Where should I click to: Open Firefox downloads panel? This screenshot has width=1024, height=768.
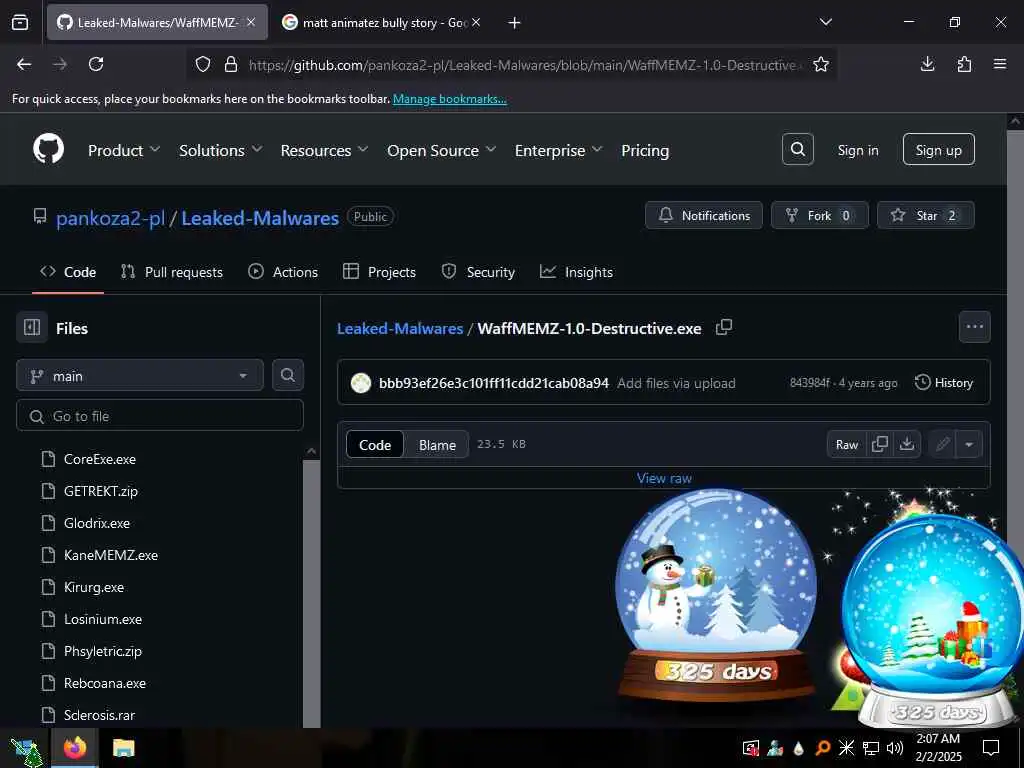point(927,64)
